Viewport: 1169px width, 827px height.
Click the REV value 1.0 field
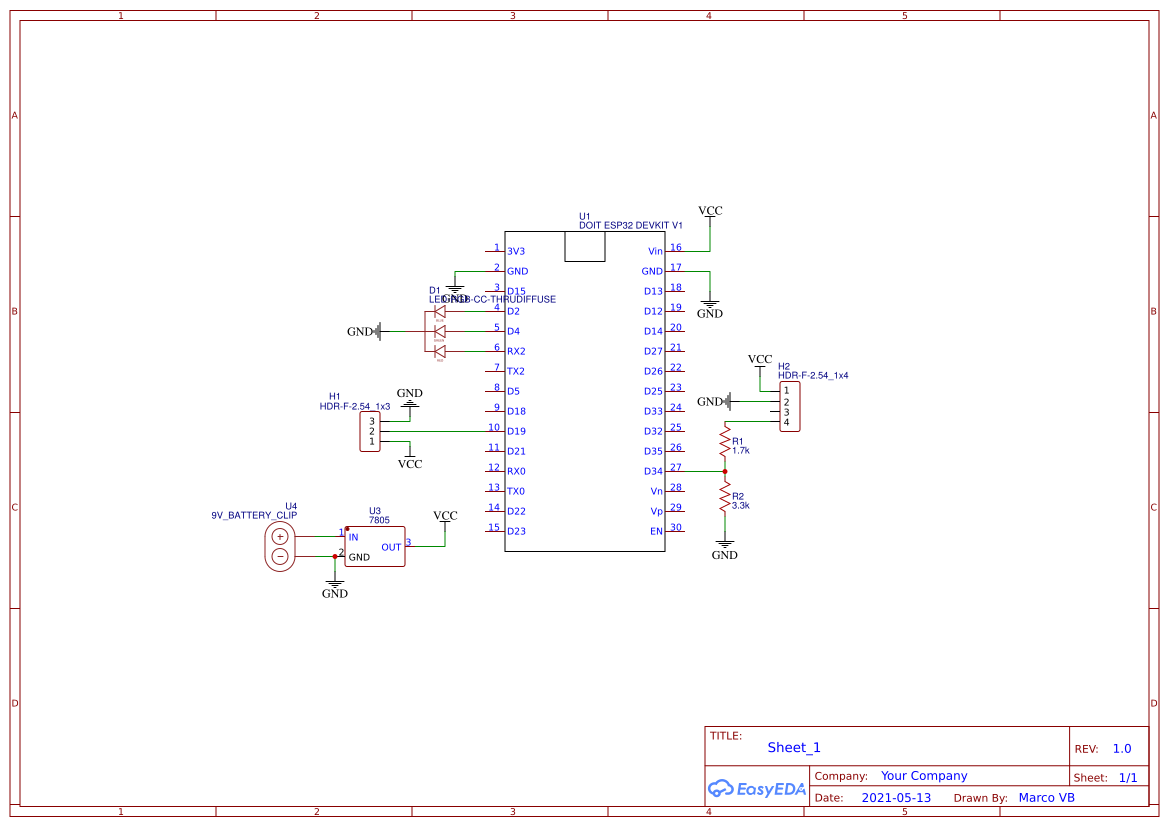(x=1121, y=748)
